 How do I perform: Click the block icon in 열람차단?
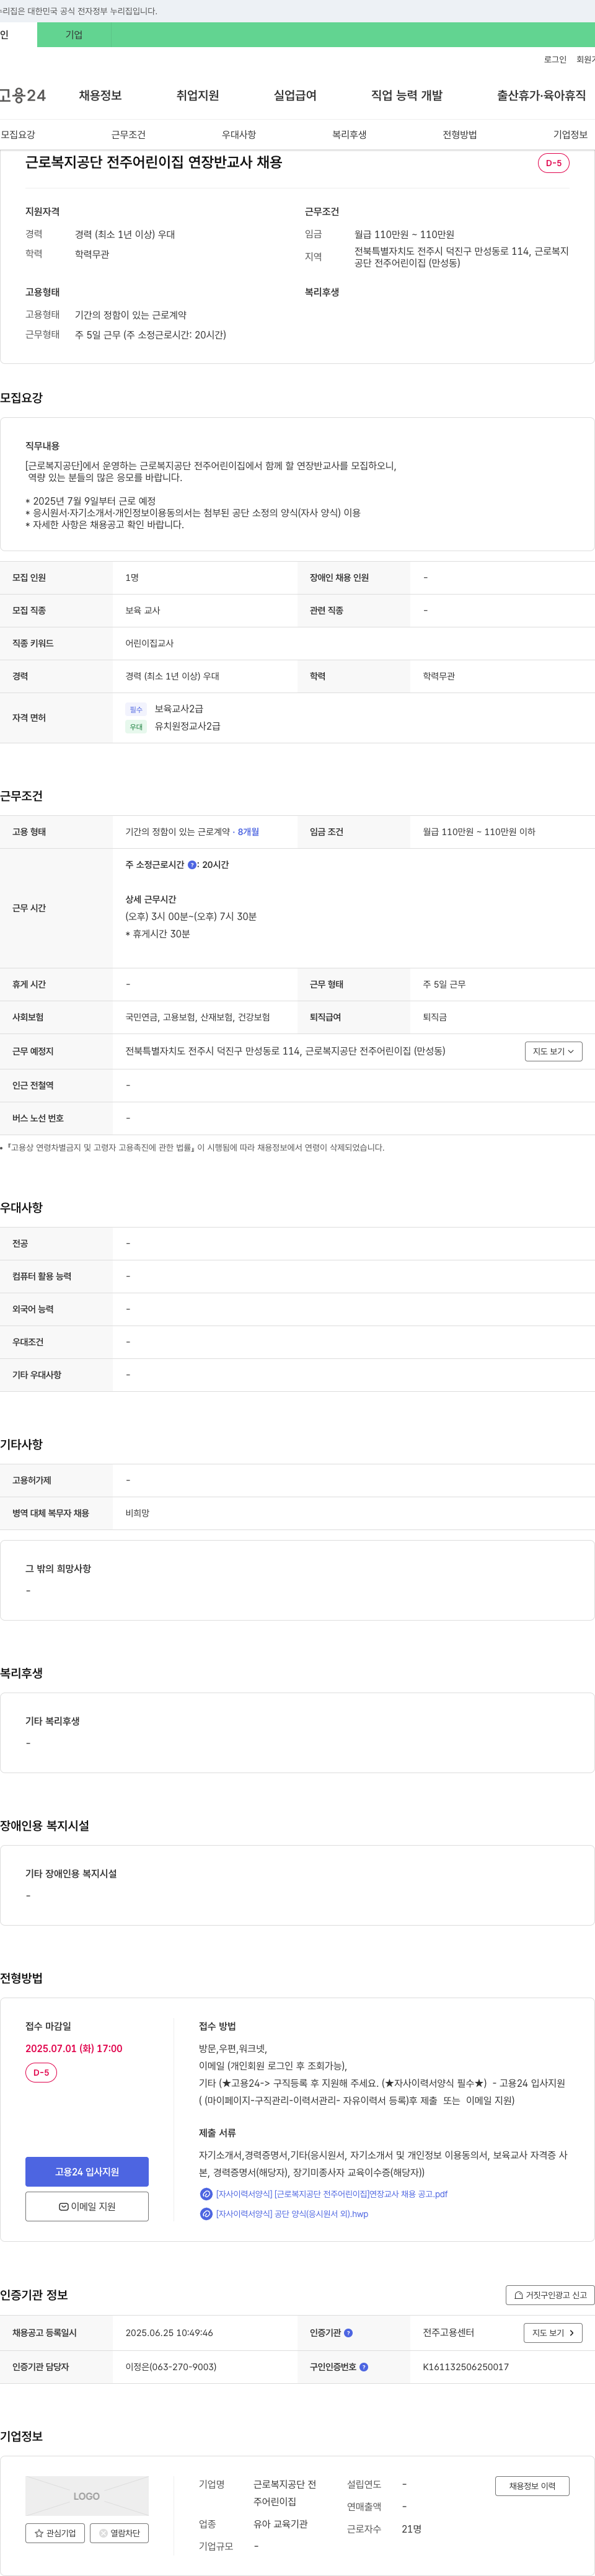point(103,2533)
